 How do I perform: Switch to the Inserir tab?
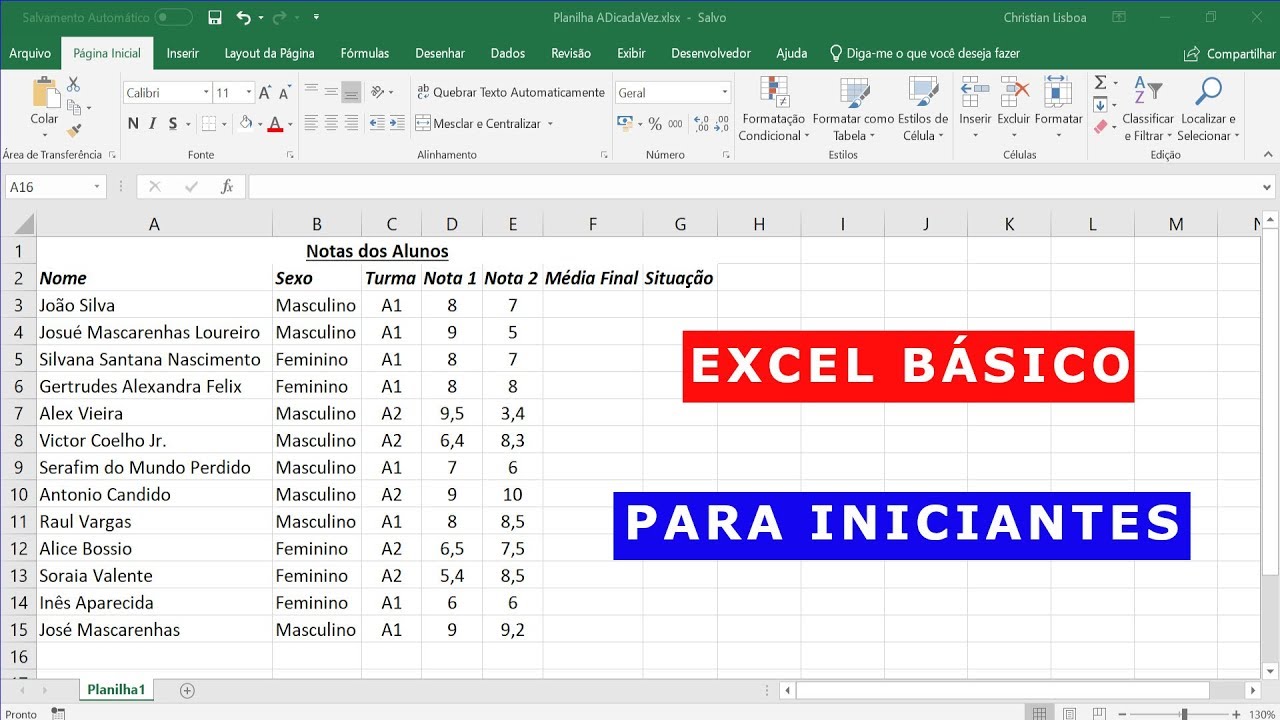click(182, 53)
